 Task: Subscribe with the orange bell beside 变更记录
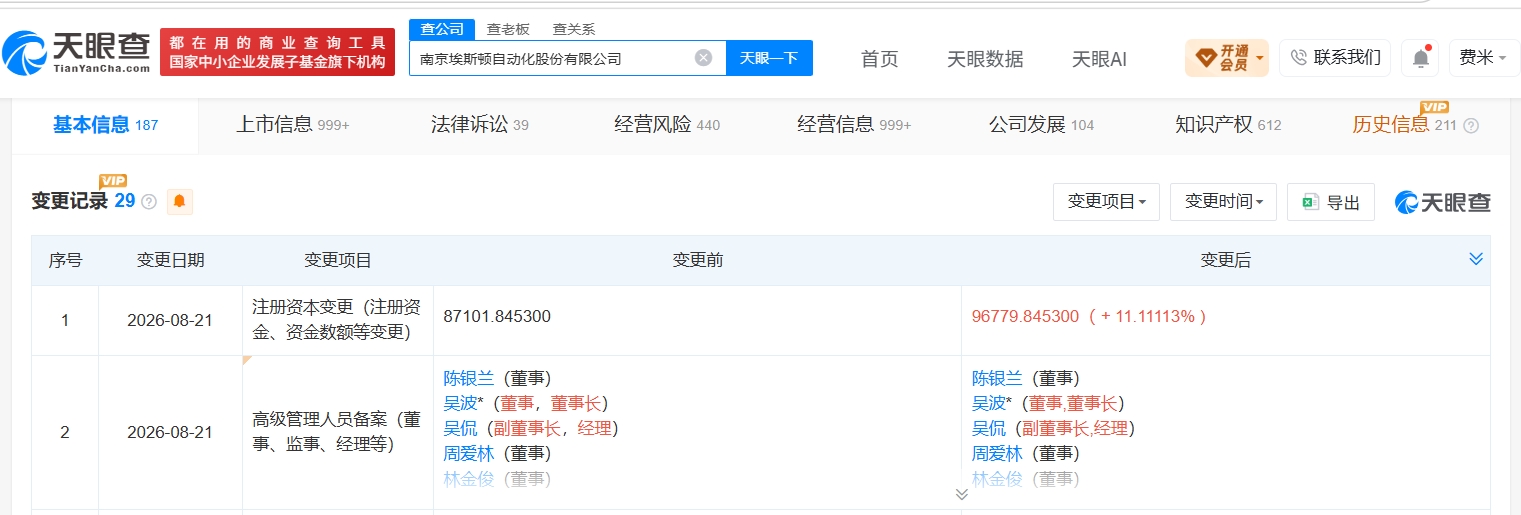tap(179, 201)
